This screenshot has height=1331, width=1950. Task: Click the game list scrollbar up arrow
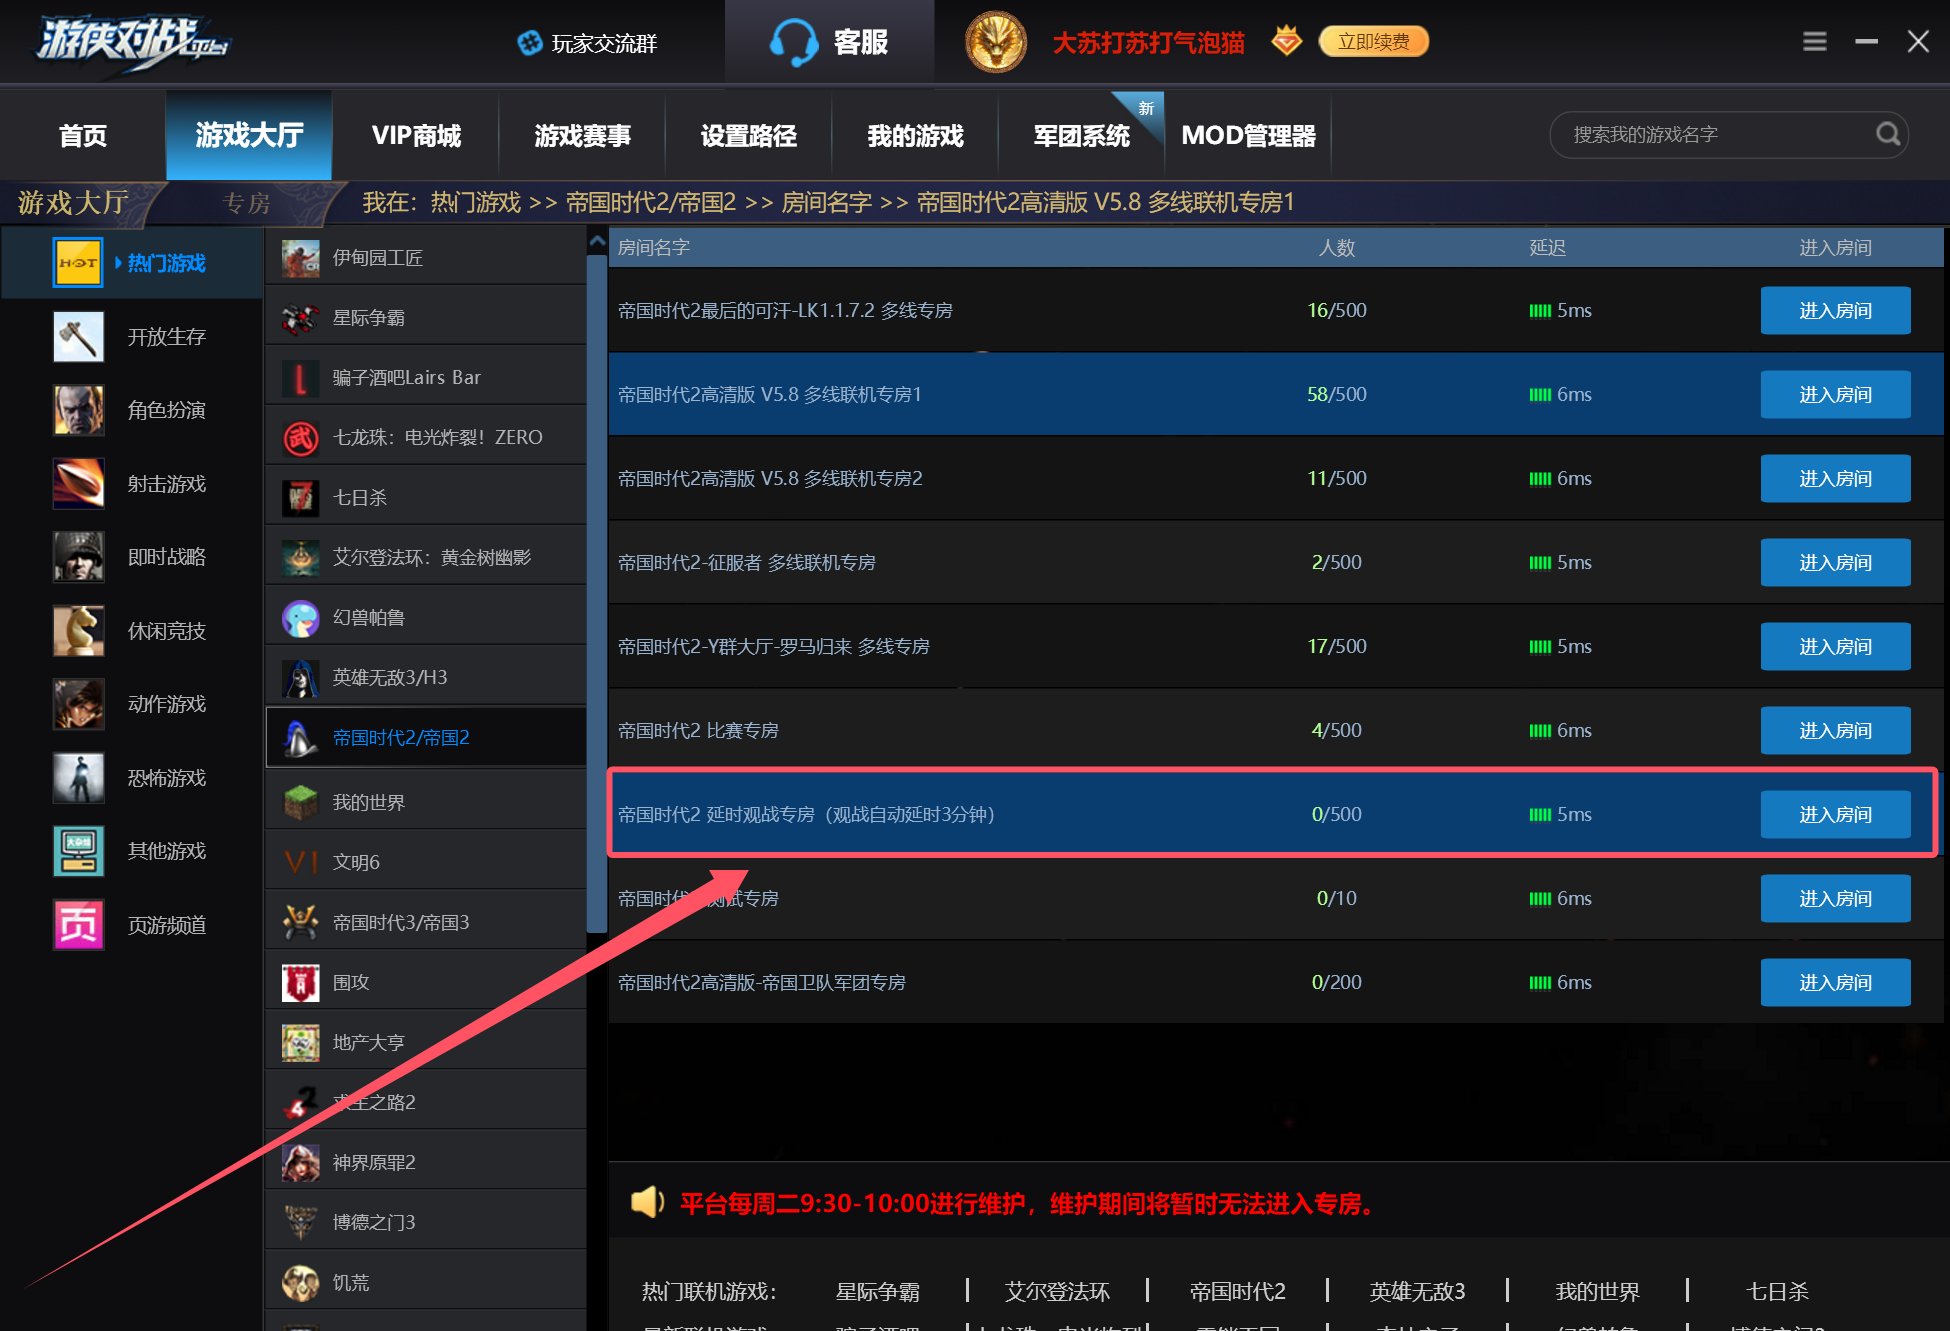click(597, 242)
